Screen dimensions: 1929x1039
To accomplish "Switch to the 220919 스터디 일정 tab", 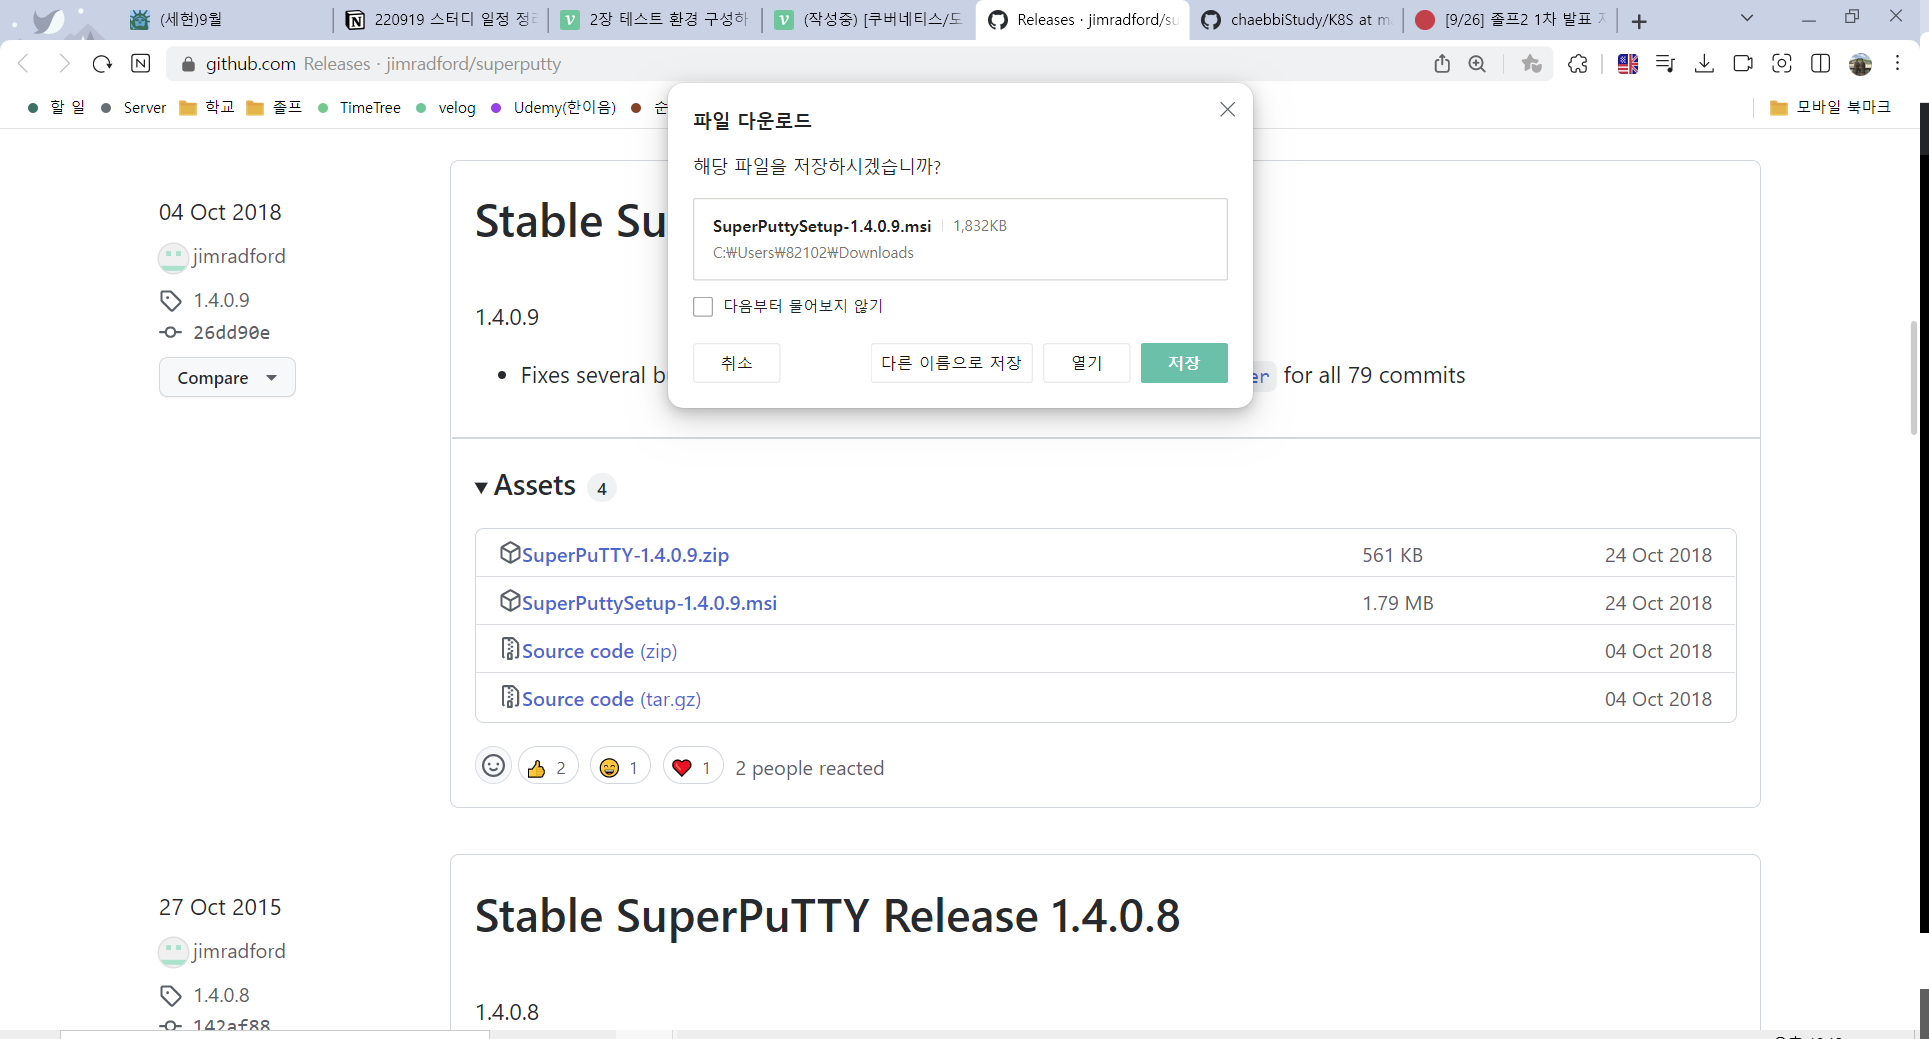I will [x=440, y=19].
